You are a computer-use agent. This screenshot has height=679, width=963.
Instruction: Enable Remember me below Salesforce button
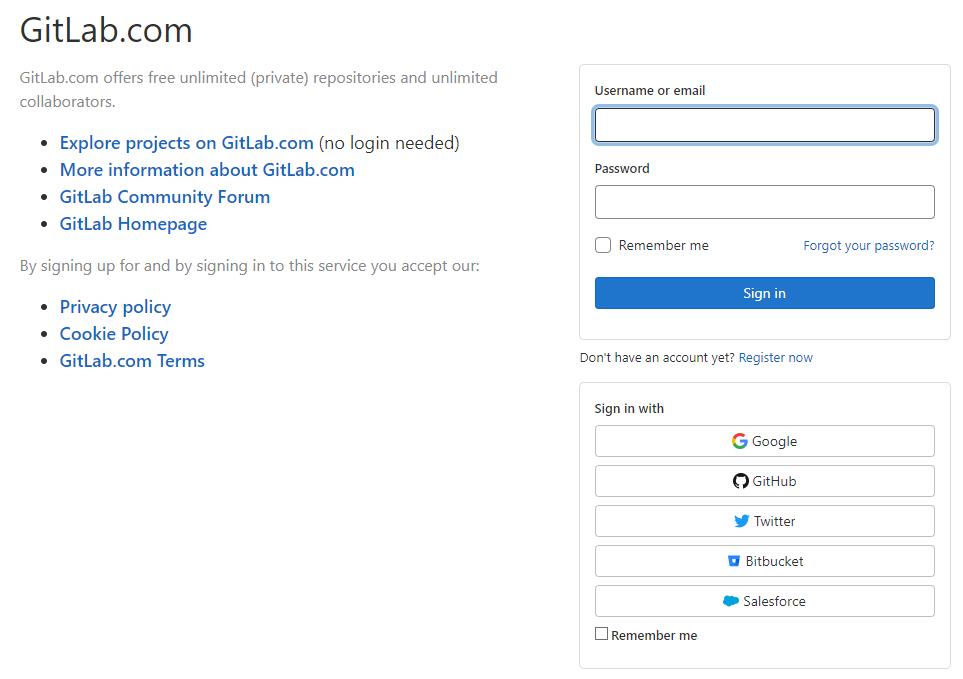coord(601,634)
